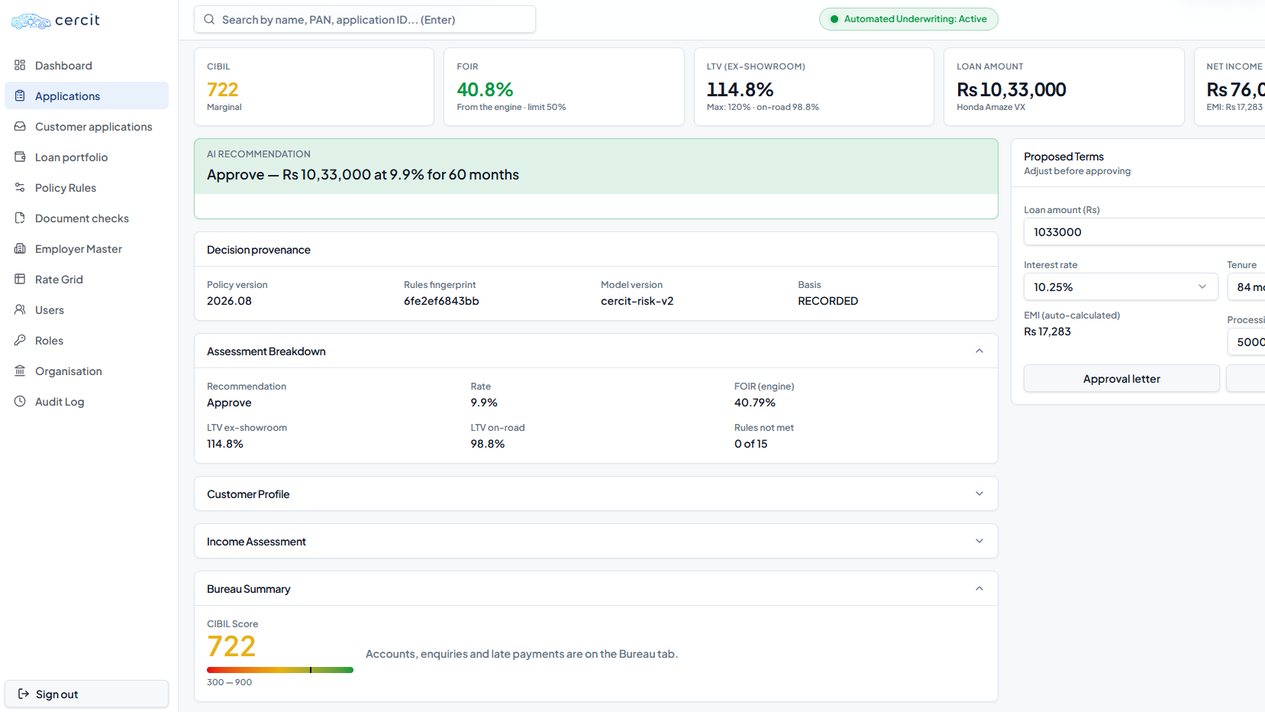Click the Applications clipboard icon

tap(20, 96)
